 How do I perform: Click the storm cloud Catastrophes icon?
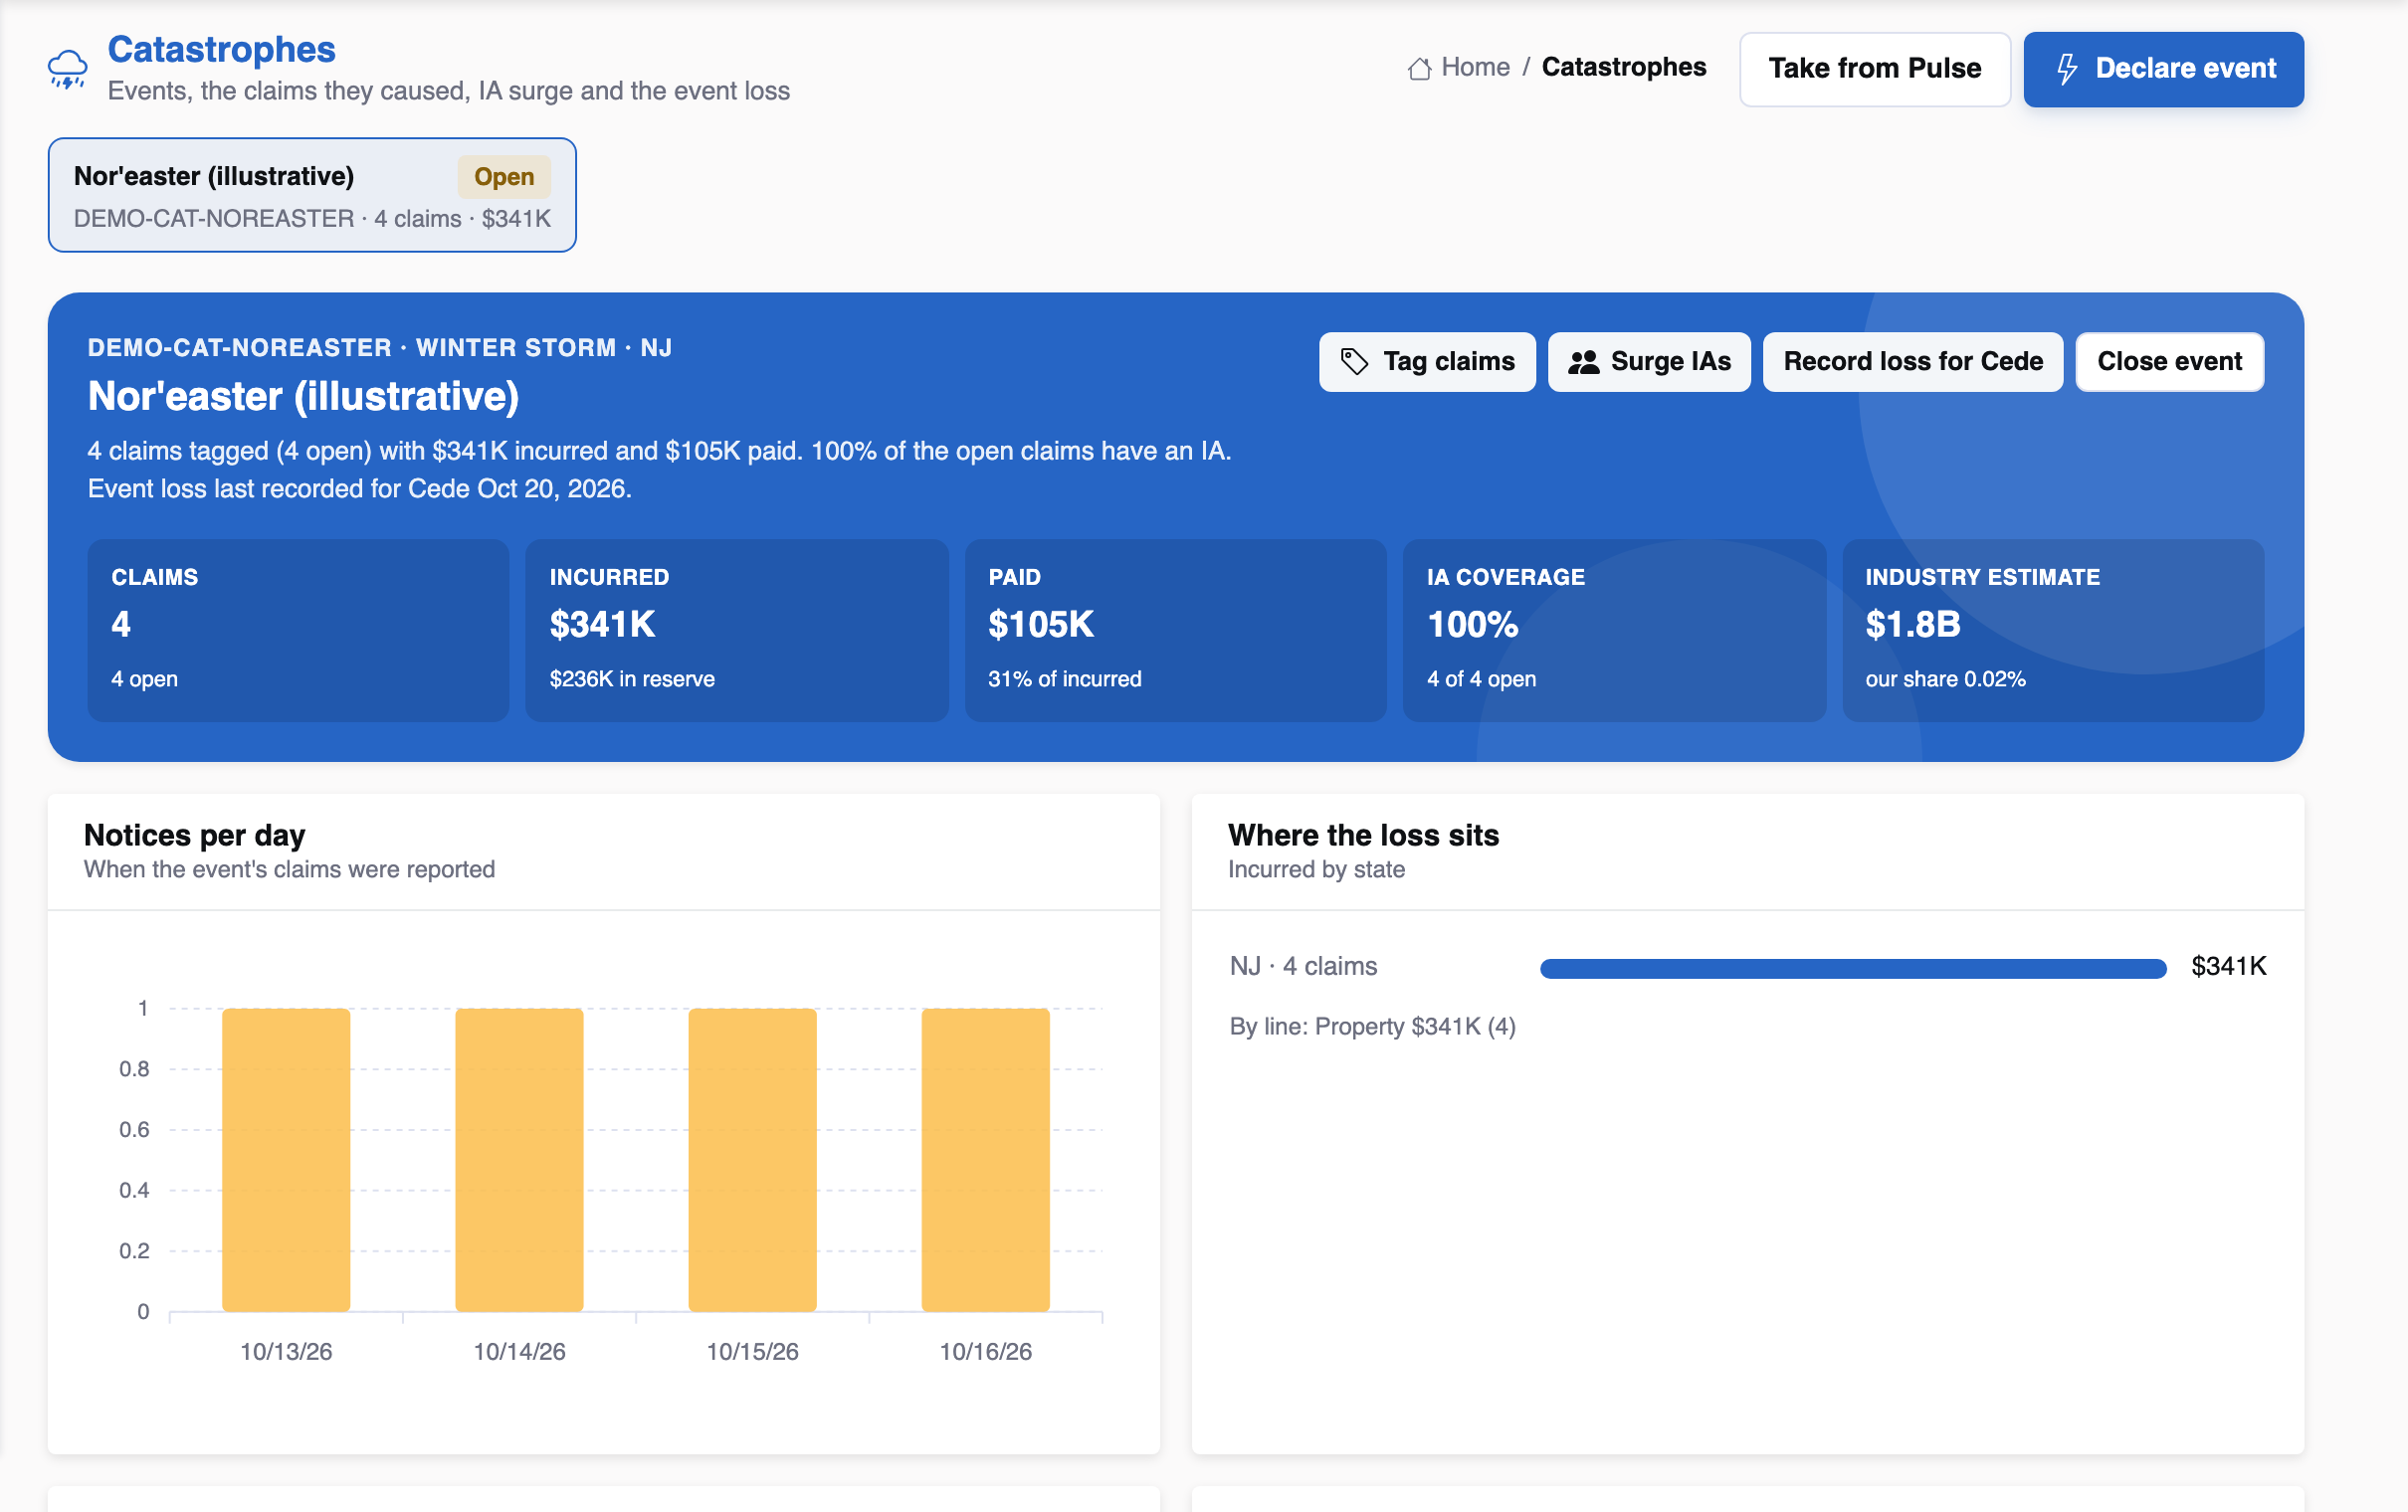click(67, 69)
